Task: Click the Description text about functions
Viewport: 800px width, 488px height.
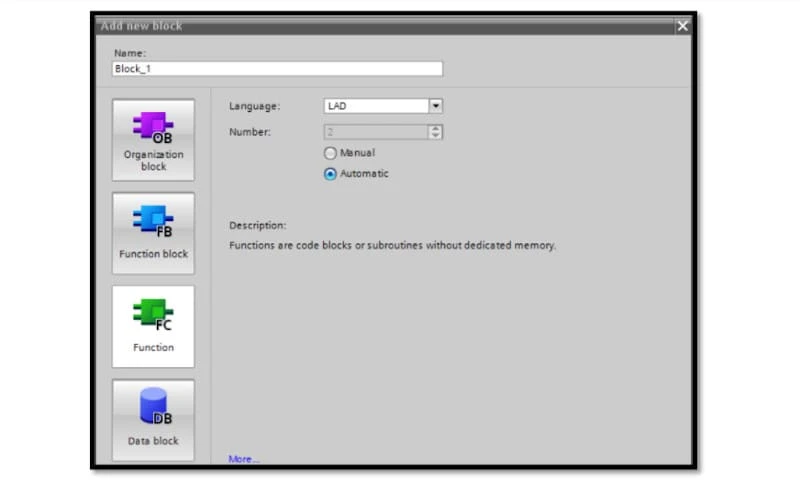Action: pos(392,246)
